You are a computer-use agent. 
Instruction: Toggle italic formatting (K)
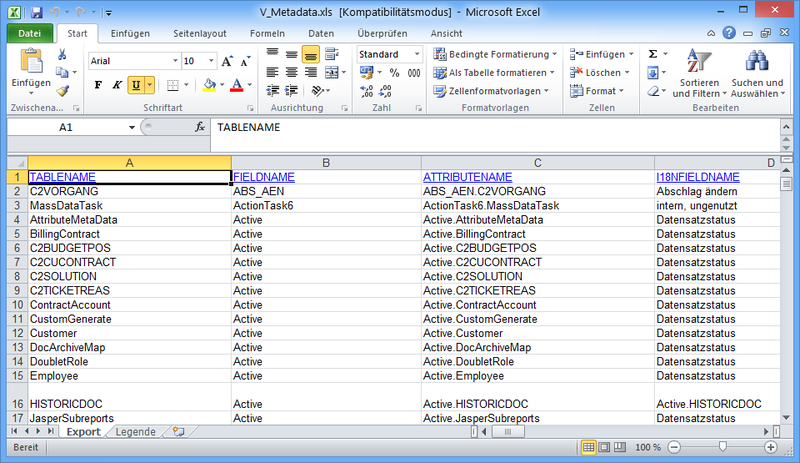(x=117, y=85)
